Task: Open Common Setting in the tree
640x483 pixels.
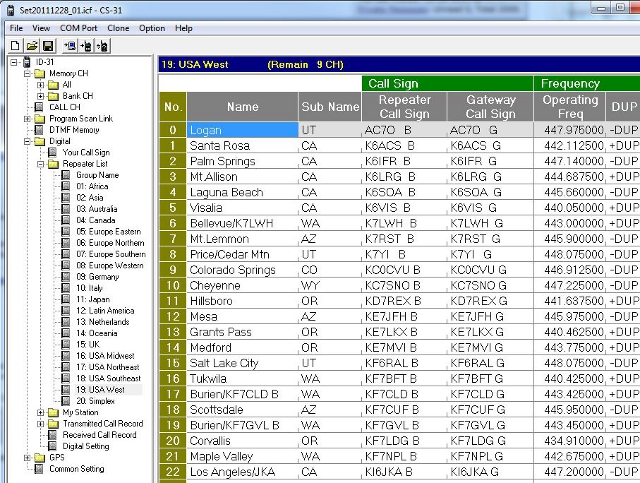Action: (76, 468)
